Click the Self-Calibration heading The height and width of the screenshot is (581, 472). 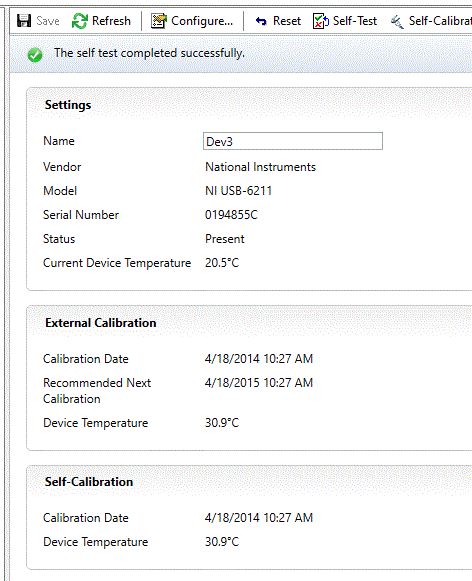89,482
